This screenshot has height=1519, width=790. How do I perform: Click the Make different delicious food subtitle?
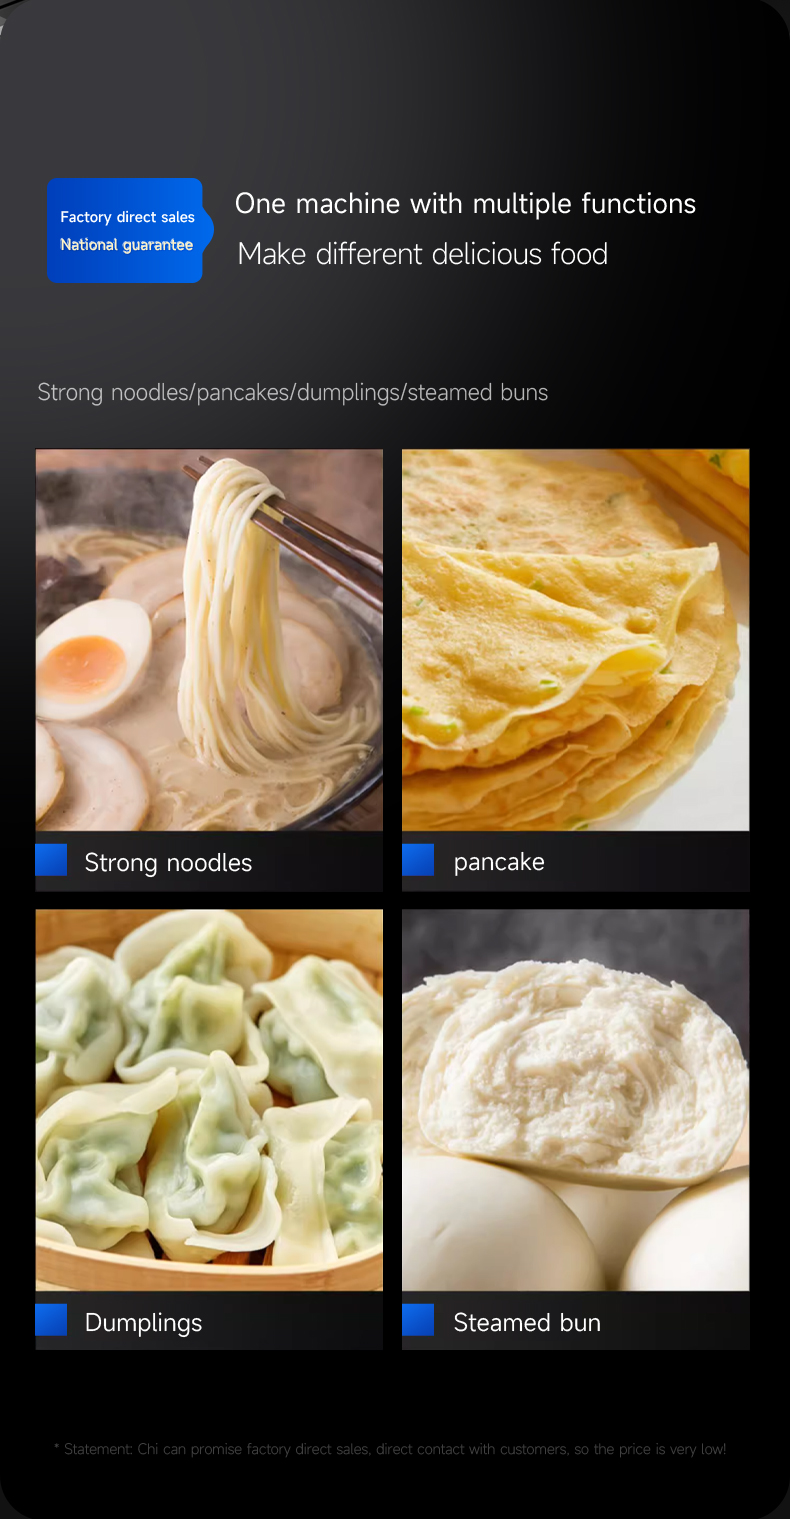coord(422,254)
